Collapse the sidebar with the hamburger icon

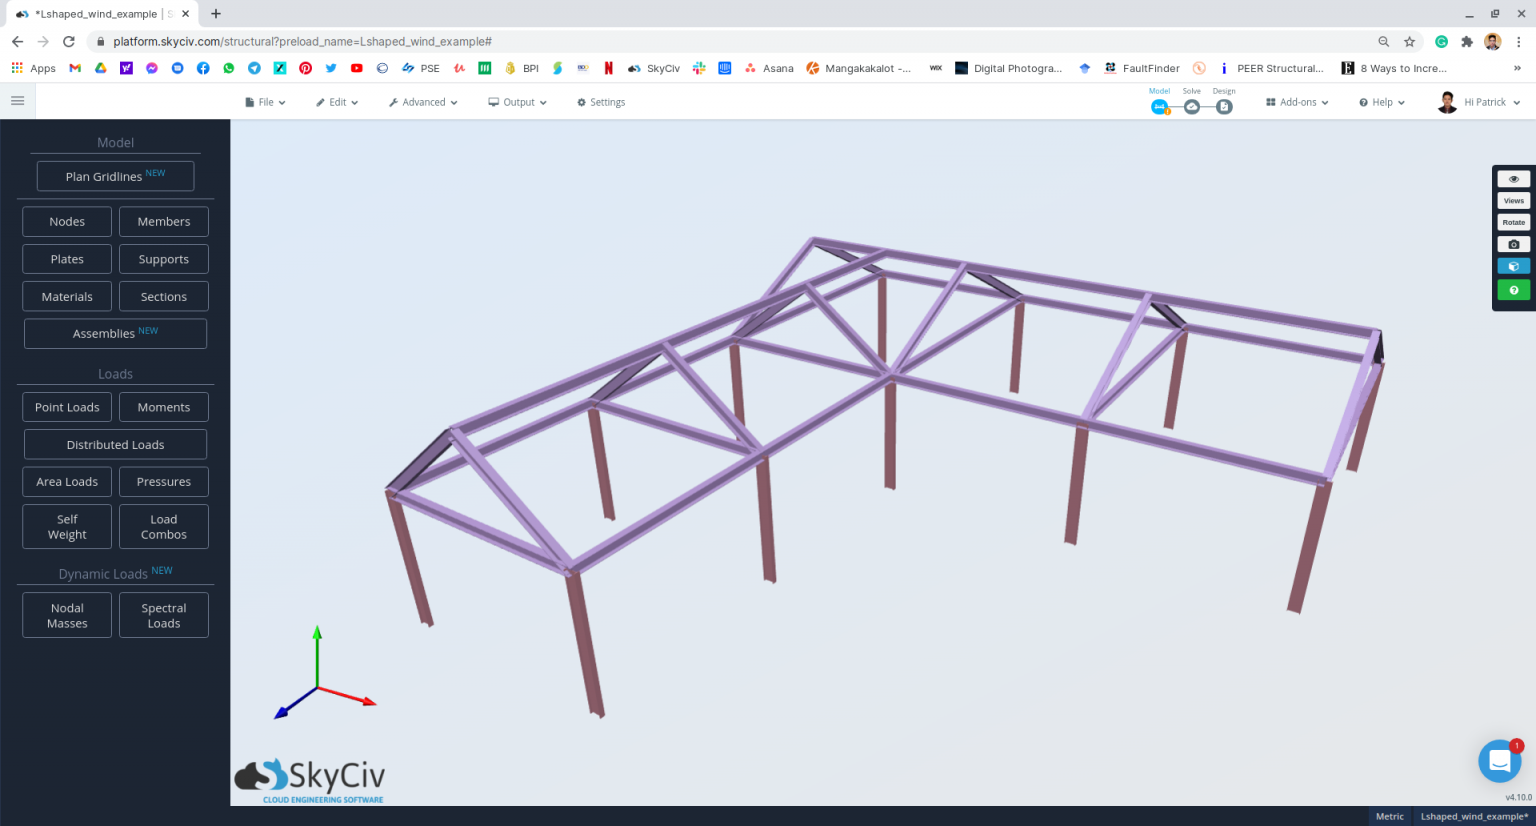click(17, 100)
